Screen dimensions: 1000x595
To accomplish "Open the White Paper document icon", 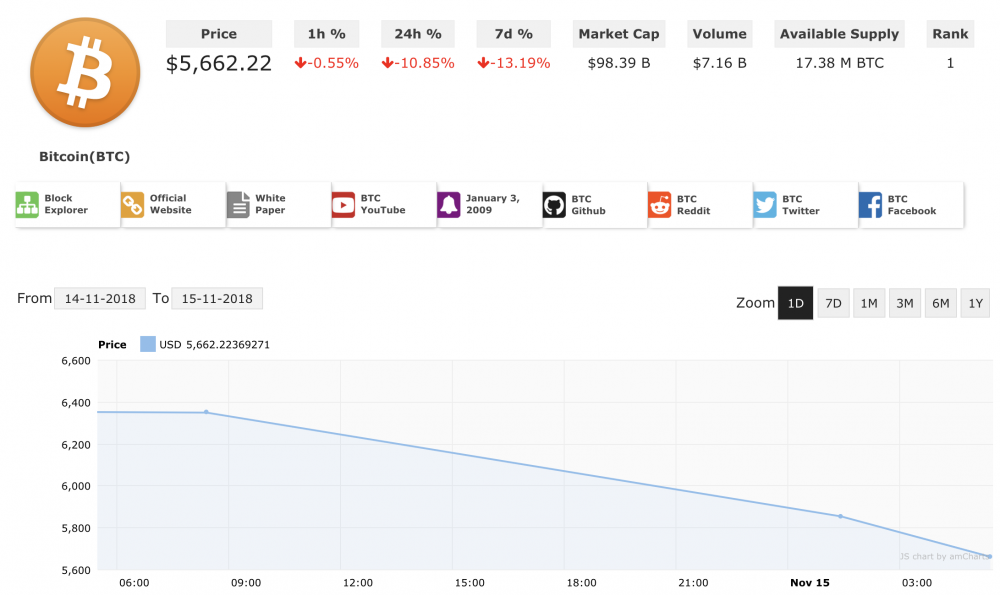I will tap(239, 205).
